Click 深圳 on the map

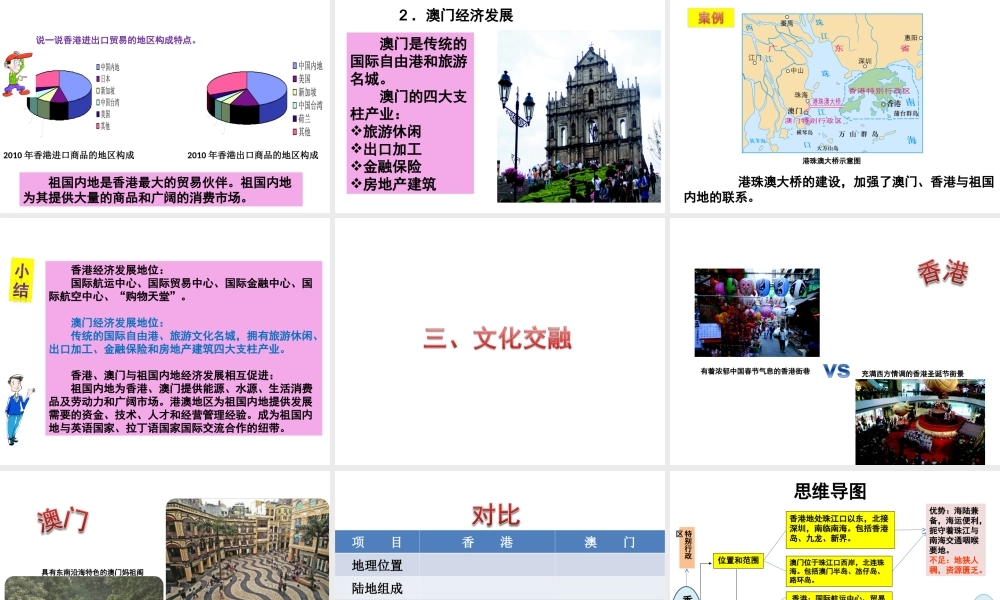865,61
